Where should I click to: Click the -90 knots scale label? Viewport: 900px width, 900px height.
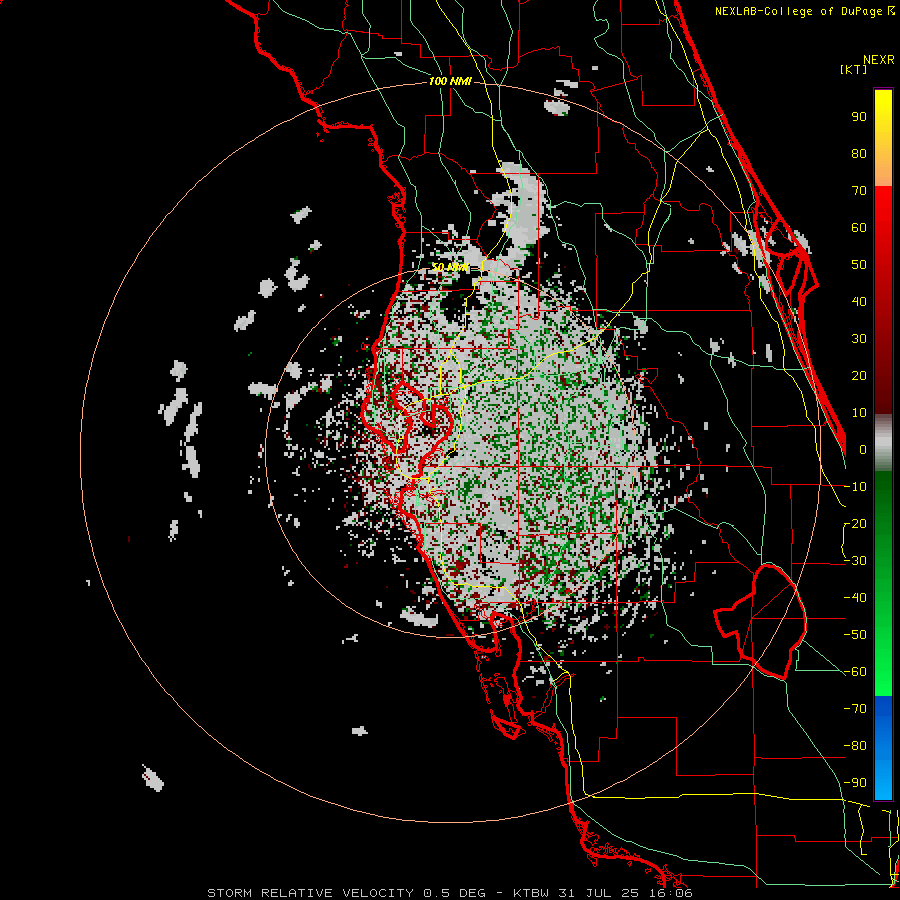855,783
